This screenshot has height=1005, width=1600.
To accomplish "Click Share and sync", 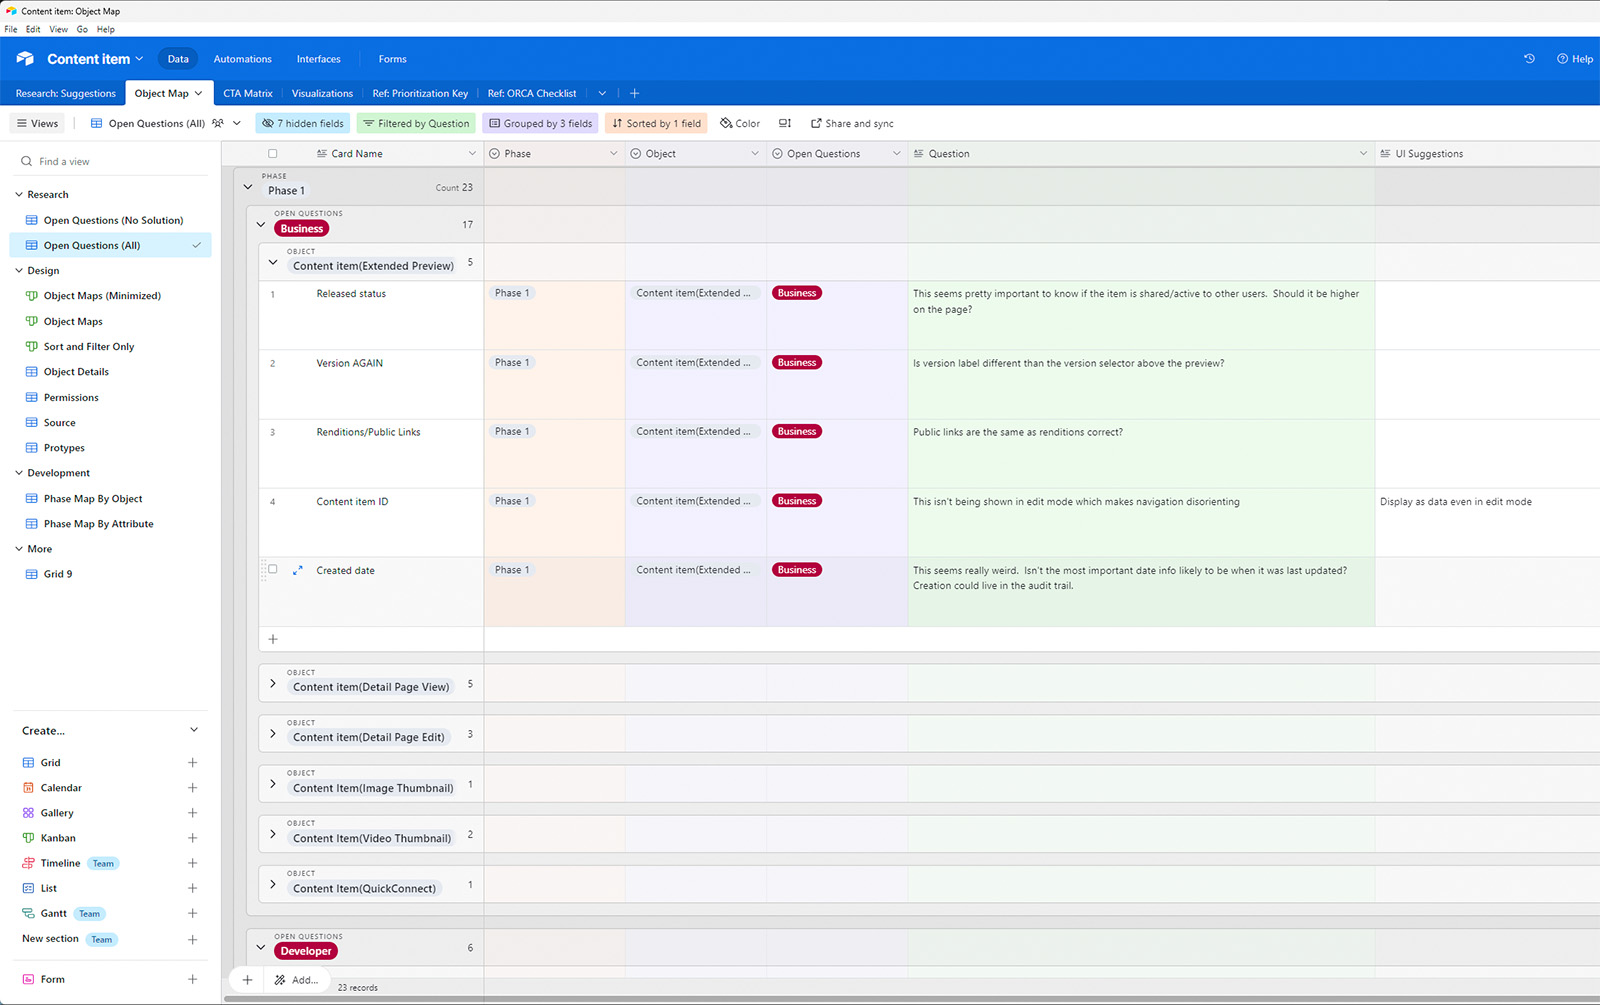I will coord(852,123).
